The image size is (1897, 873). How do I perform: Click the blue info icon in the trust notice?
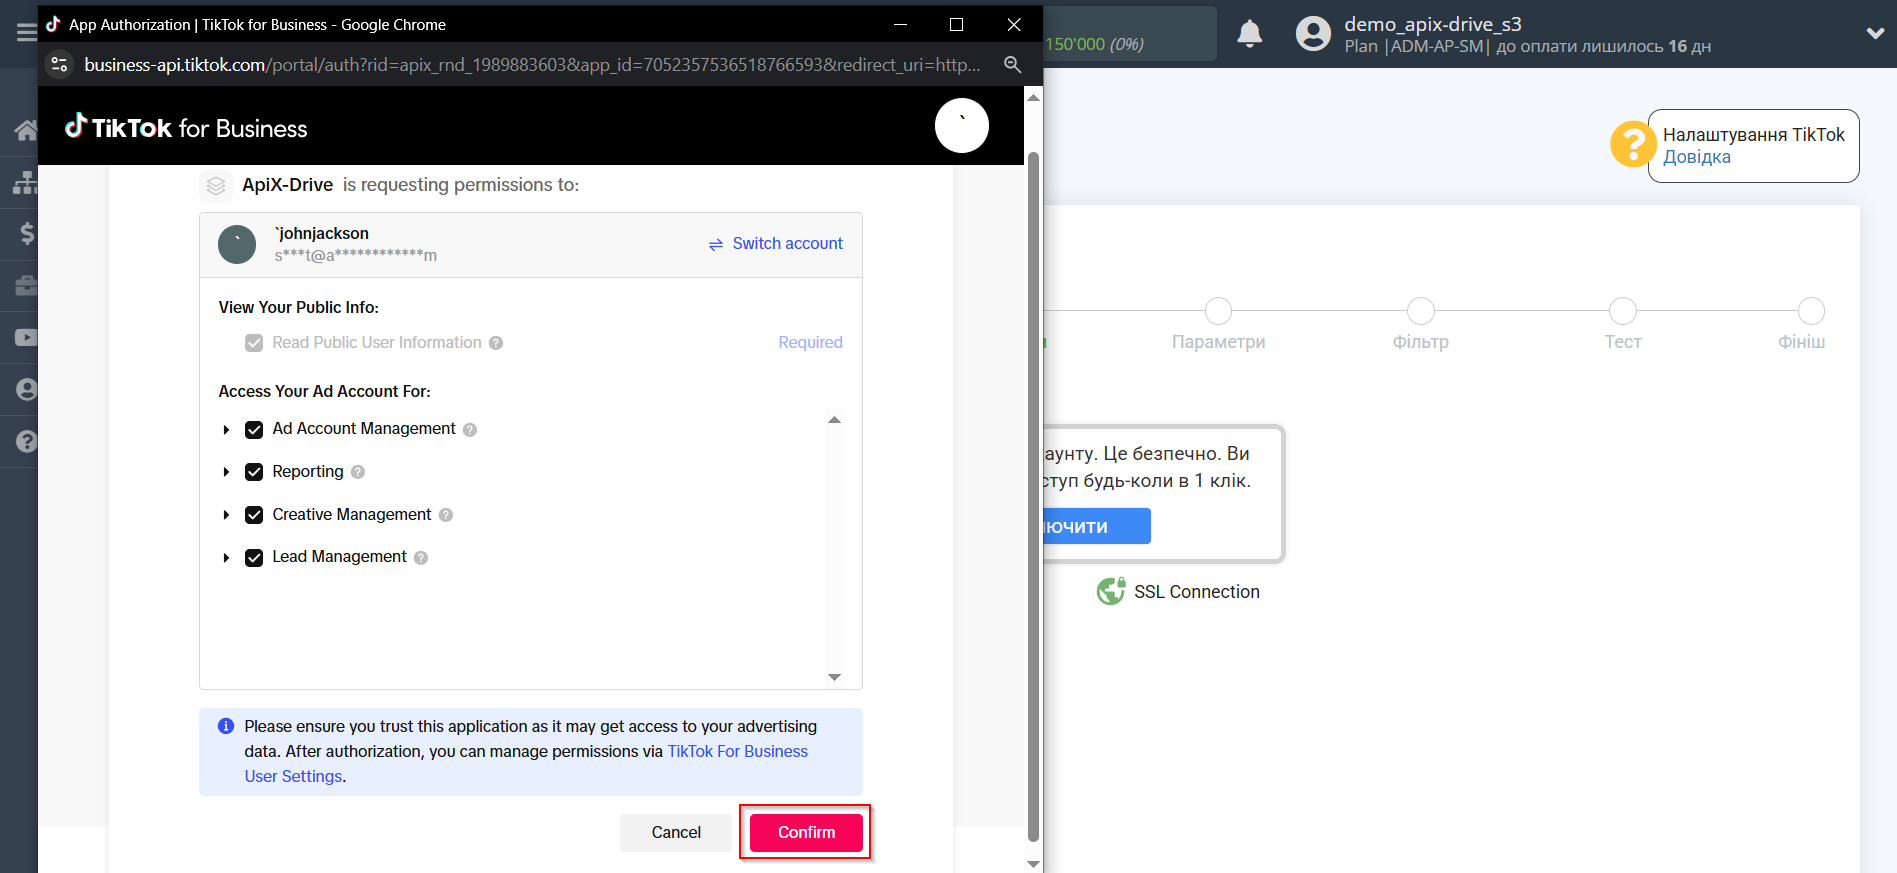tap(226, 726)
